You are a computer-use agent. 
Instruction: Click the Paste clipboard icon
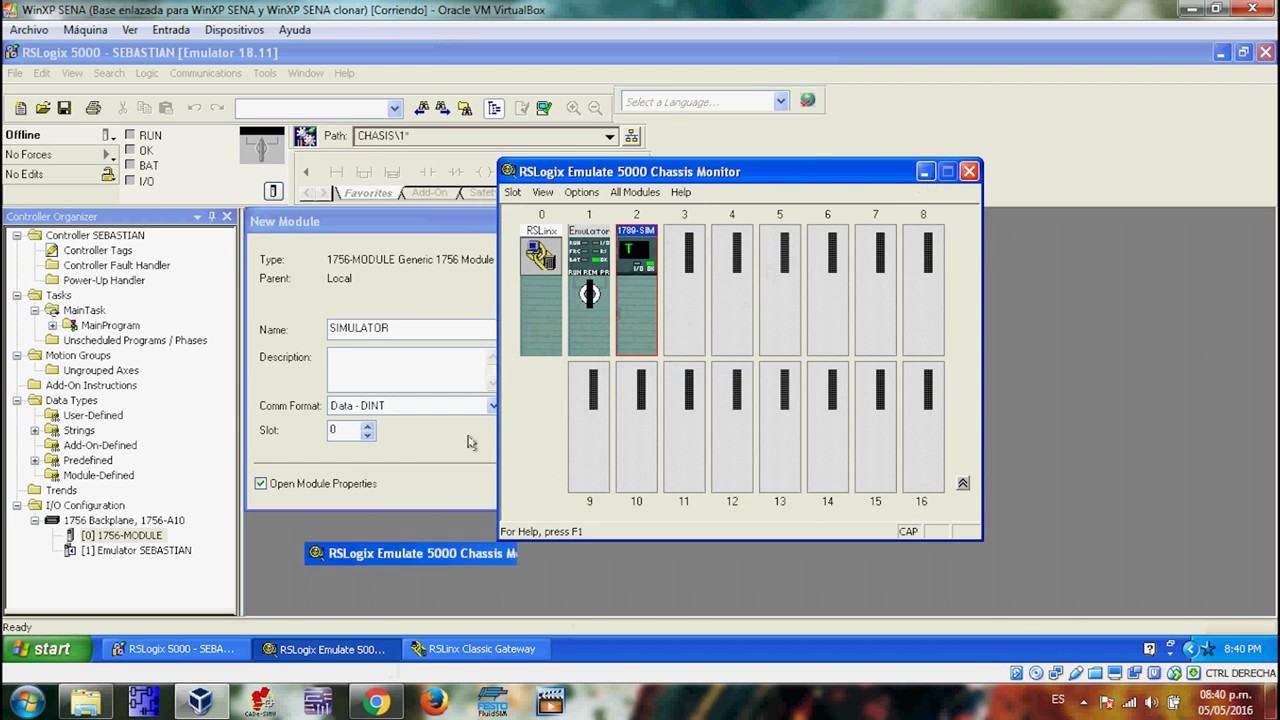[166, 108]
